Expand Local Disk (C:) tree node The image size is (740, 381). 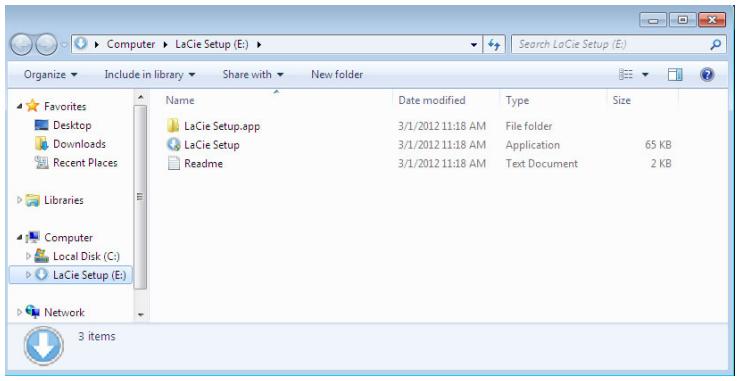tap(28, 256)
